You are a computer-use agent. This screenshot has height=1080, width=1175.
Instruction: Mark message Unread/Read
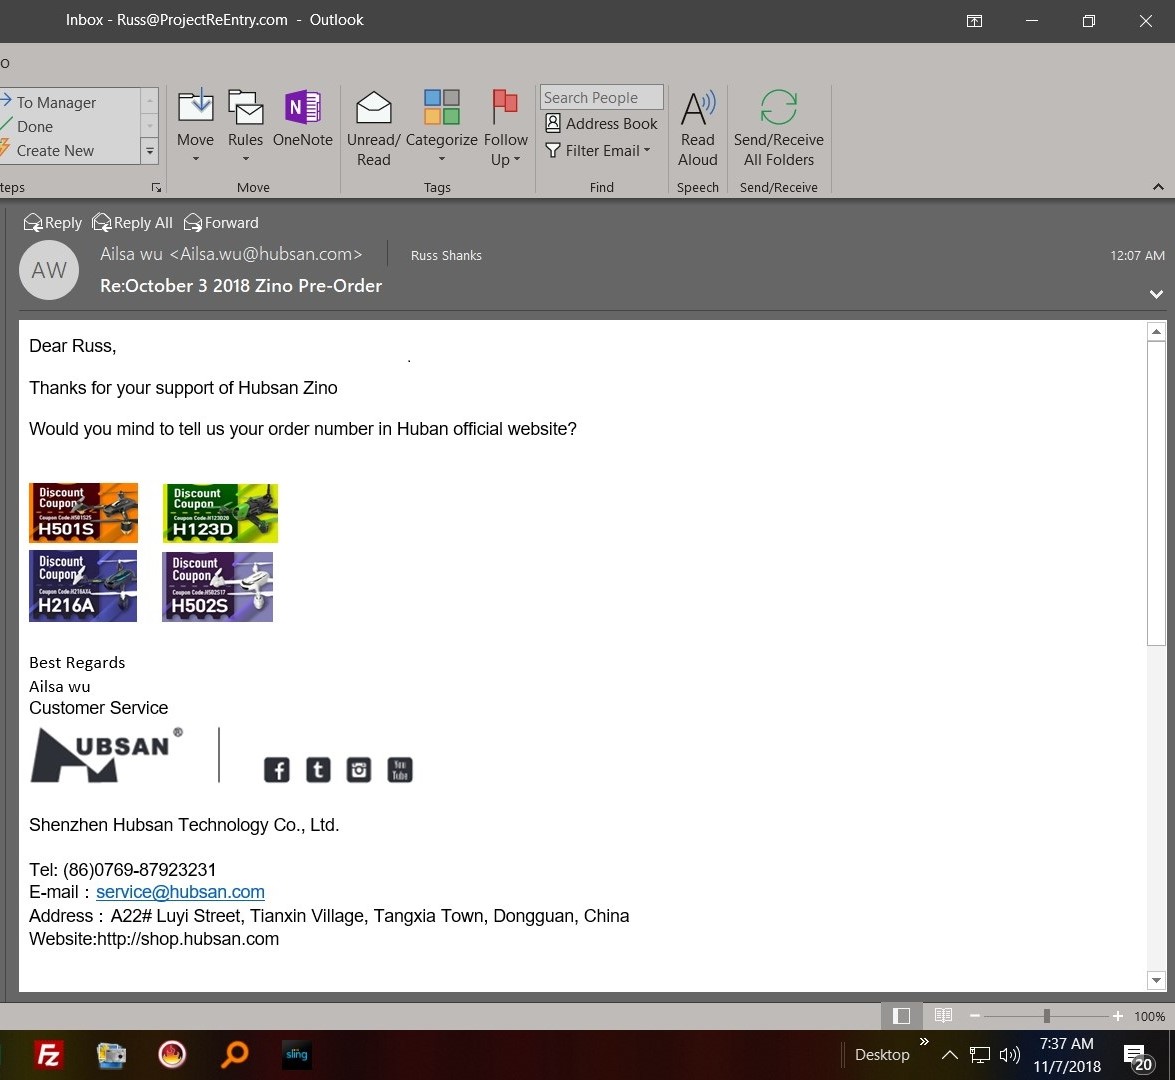tap(373, 128)
